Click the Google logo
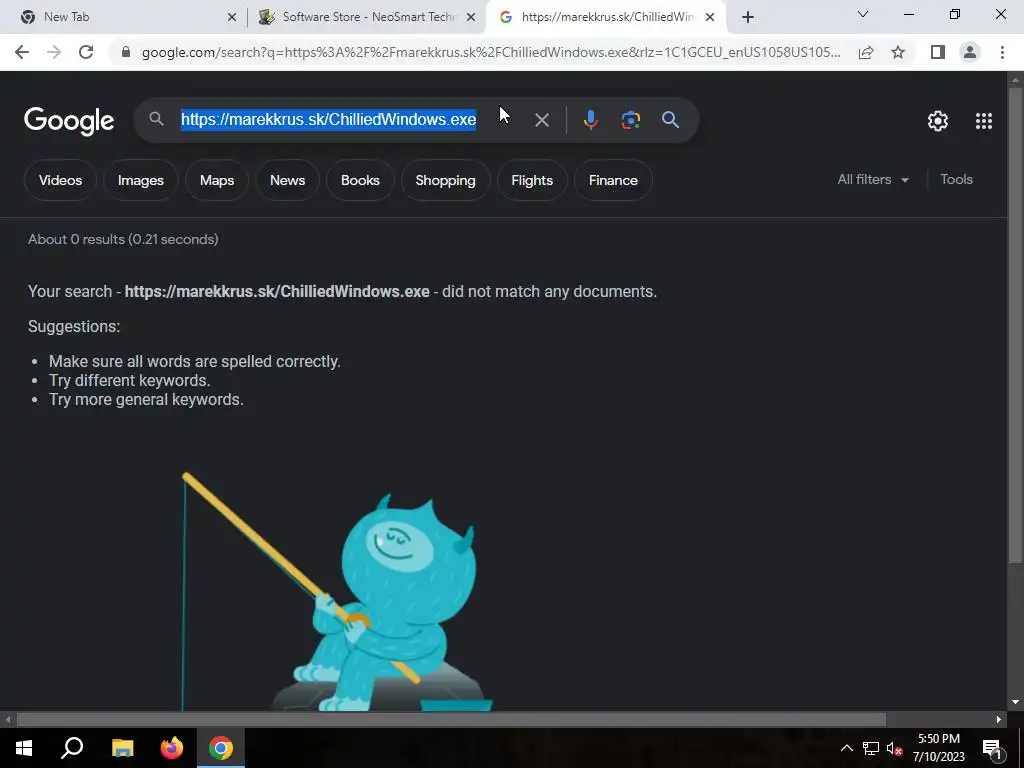This screenshot has height=768, width=1024. [x=69, y=121]
